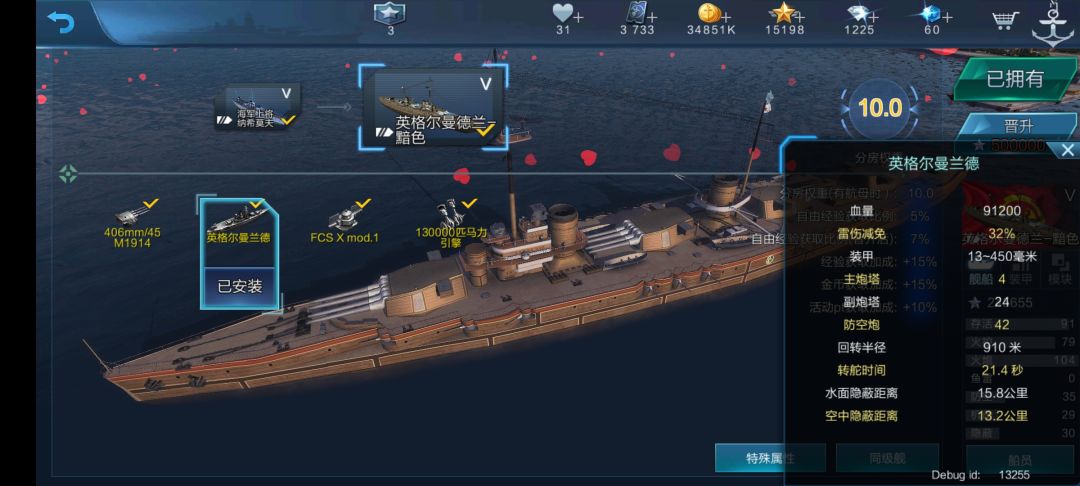1080x486 pixels.
Task: Click the green crosshair icon on the left
Action: [x=68, y=173]
